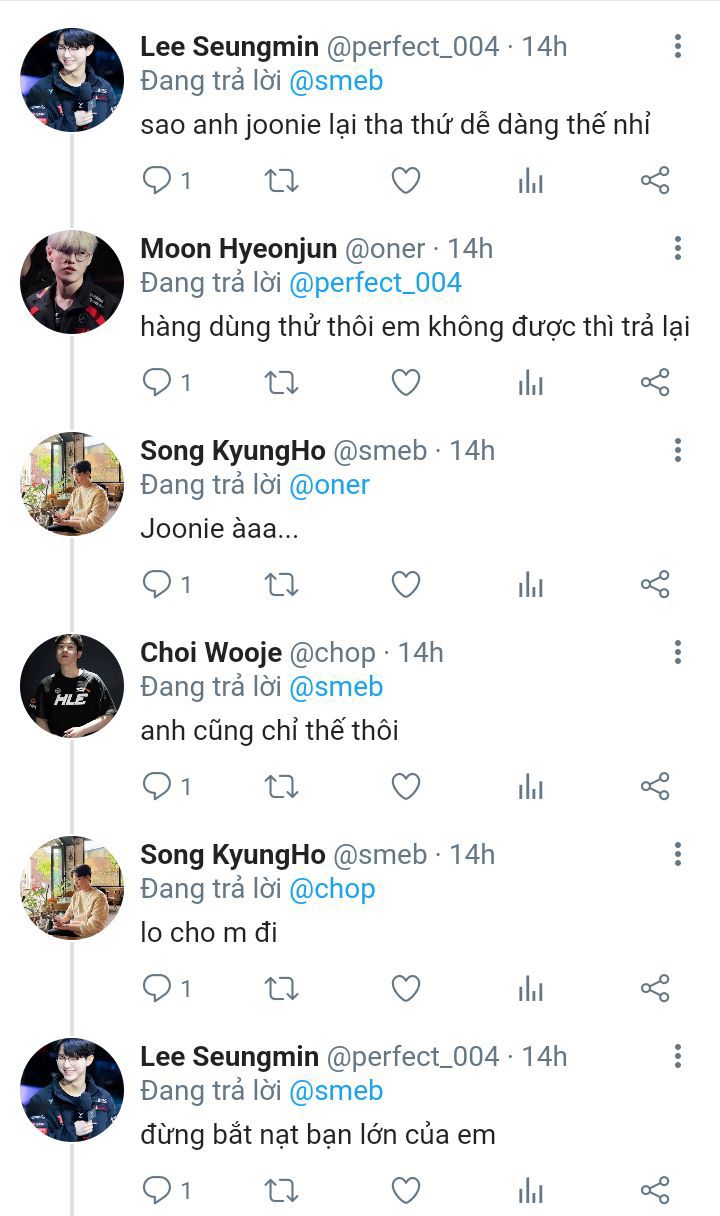The image size is (720, 1216).
Task: Like Song KyungHo's 'Joonie àaa...' tweet
Action: coord(405,585)
